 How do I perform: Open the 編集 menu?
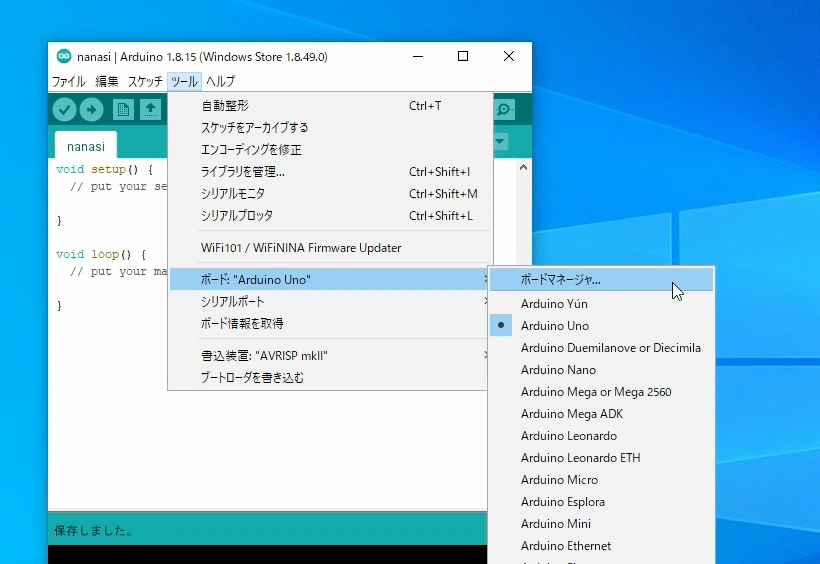[107, 82]
